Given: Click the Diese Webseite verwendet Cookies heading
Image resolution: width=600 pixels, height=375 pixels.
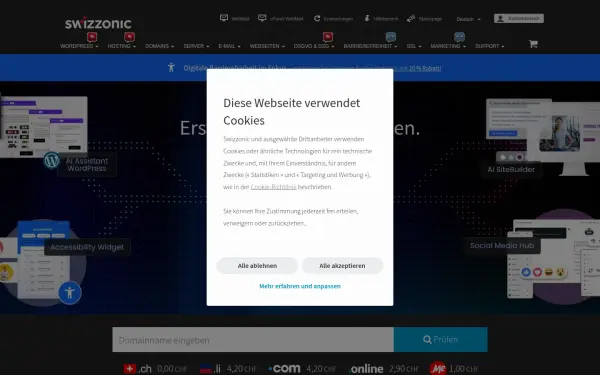Looking at the screenshot, I should click(x=292, y=111).
